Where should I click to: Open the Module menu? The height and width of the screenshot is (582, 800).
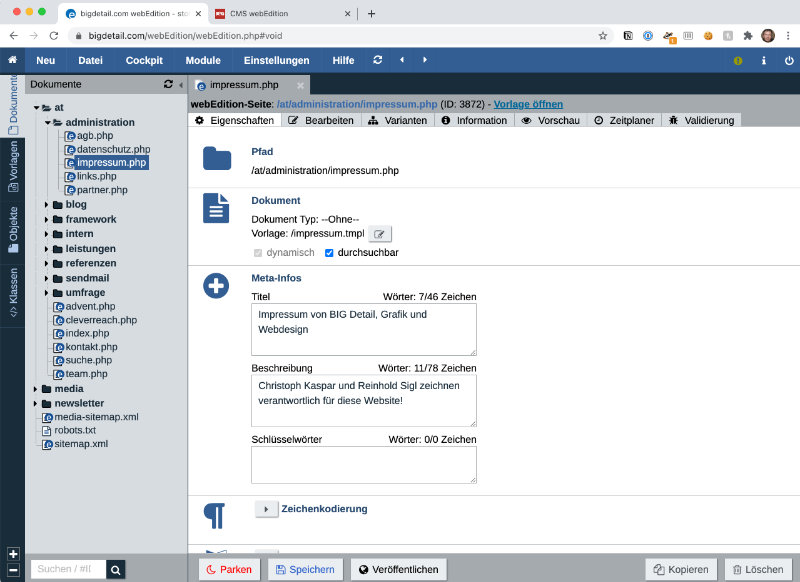tap(203, 60)
